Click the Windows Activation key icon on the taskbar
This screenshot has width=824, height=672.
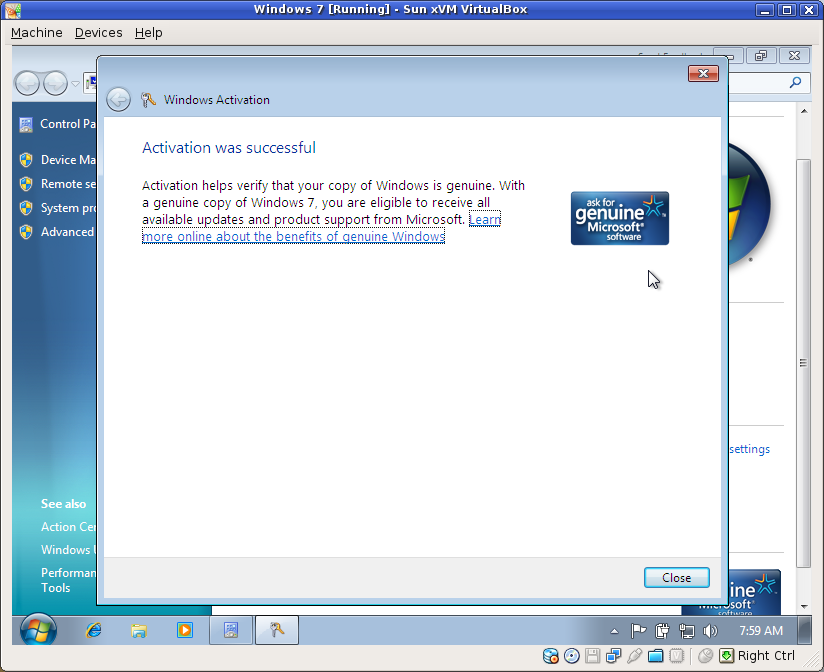point(278,630)
